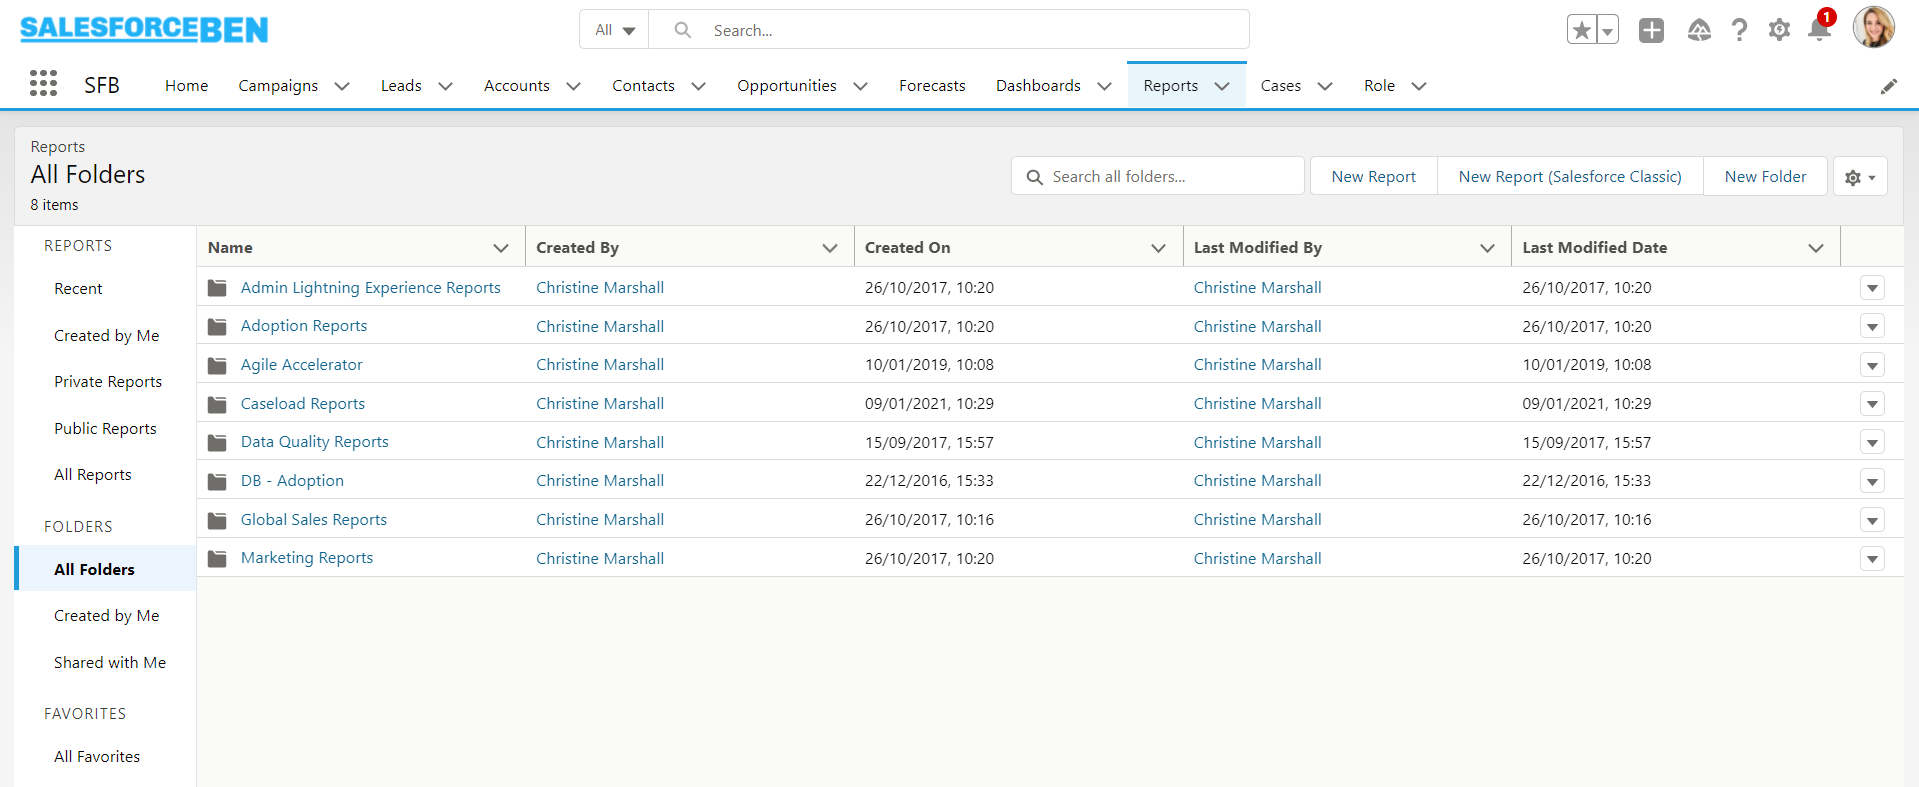Open the Agile Accelerator folder link

(x=301, y=365)
